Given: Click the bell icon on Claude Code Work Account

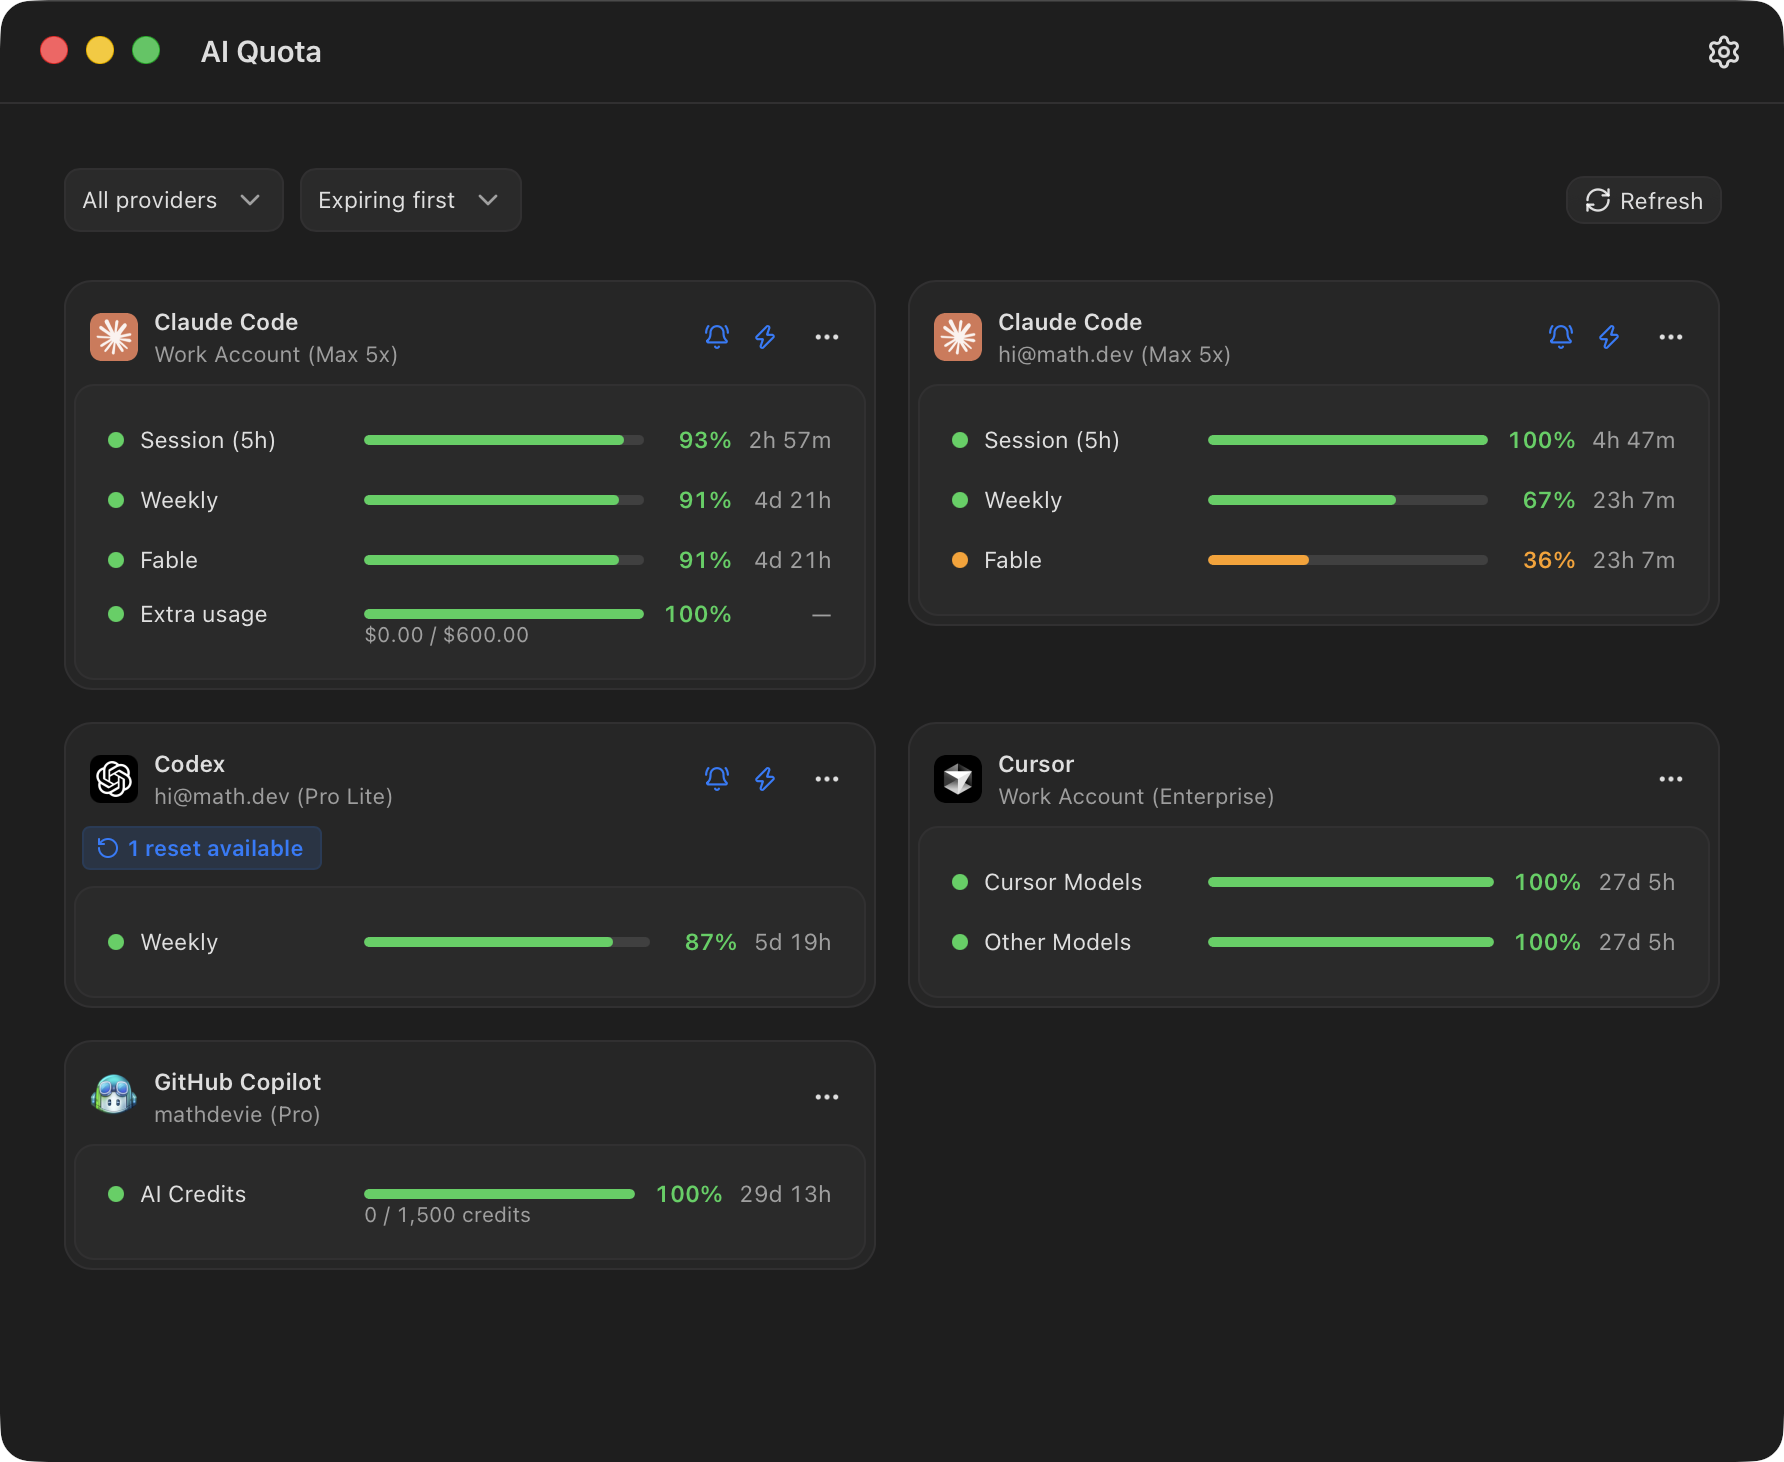Looking at the screenshot, I should 717,336.
